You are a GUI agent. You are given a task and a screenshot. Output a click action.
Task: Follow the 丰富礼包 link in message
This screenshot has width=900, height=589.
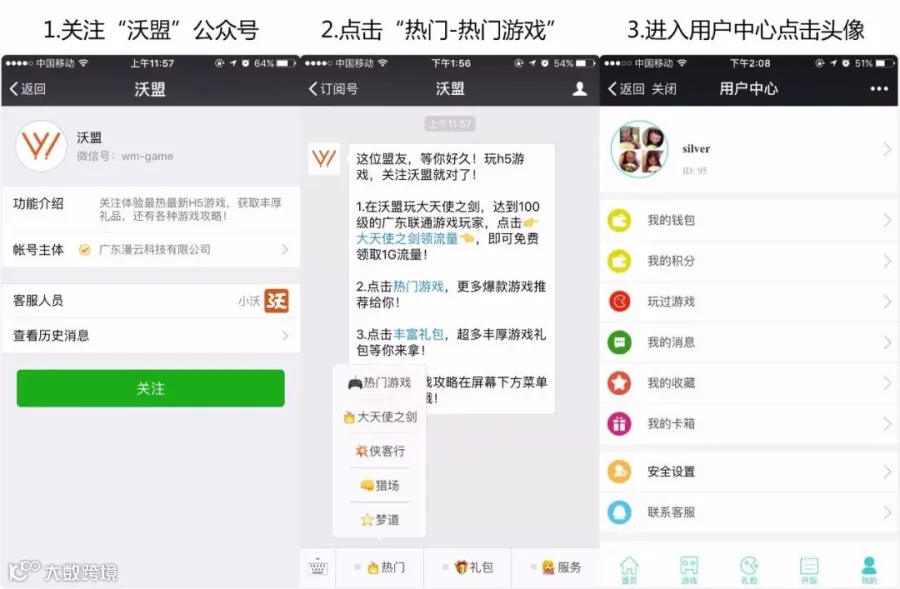tap(418, 334)
